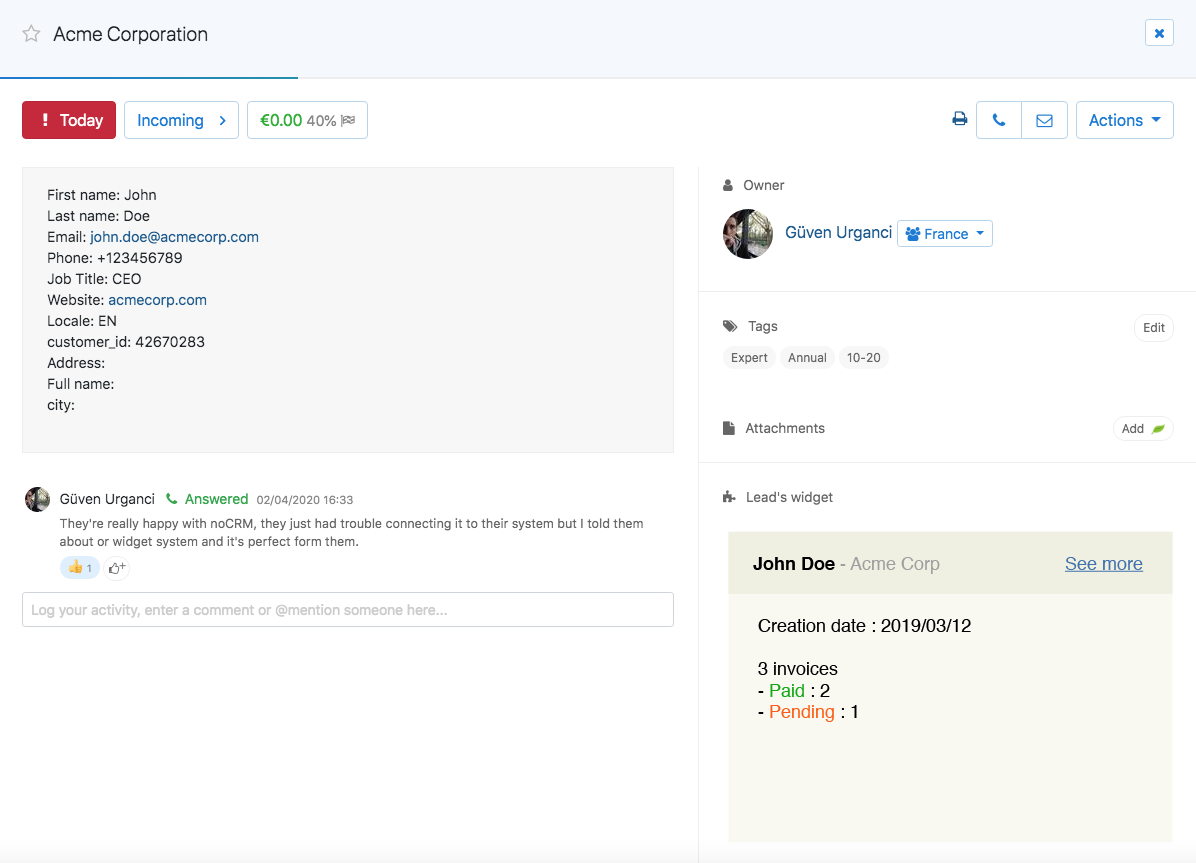Click See more in lead's widget
Image resolution: width=1196 pixels, height=863 pixels.
(1103, 564)
